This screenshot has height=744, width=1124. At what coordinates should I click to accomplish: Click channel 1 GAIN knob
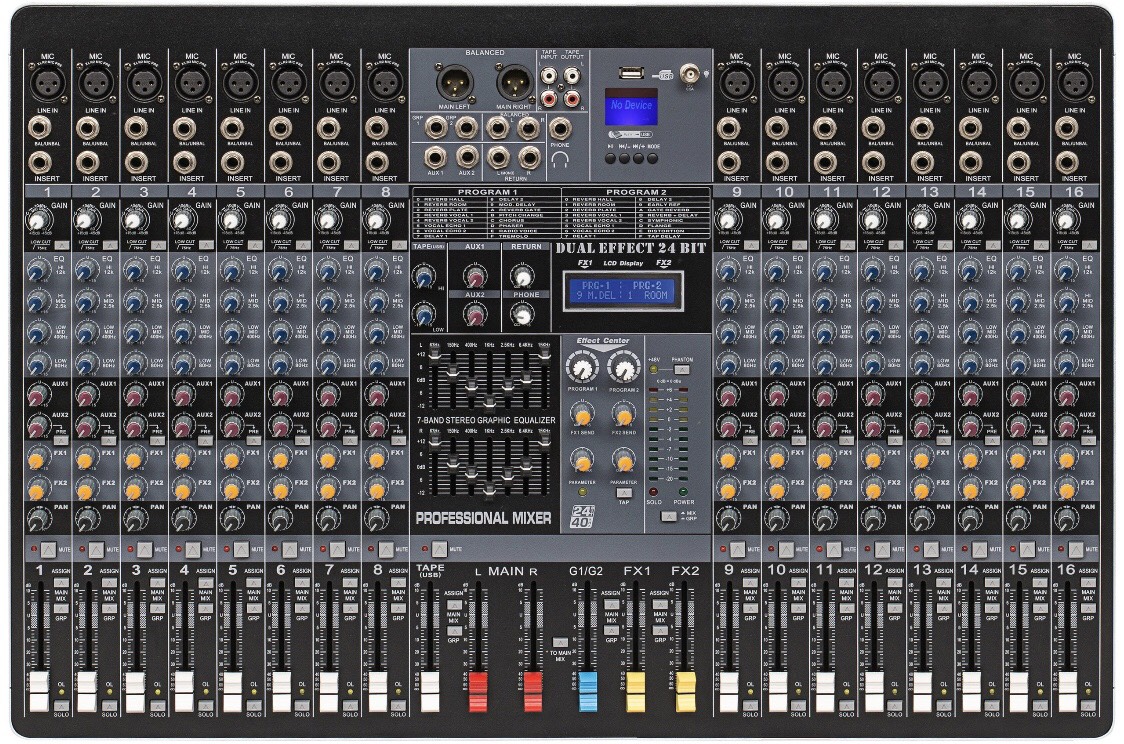coord(38,219)
